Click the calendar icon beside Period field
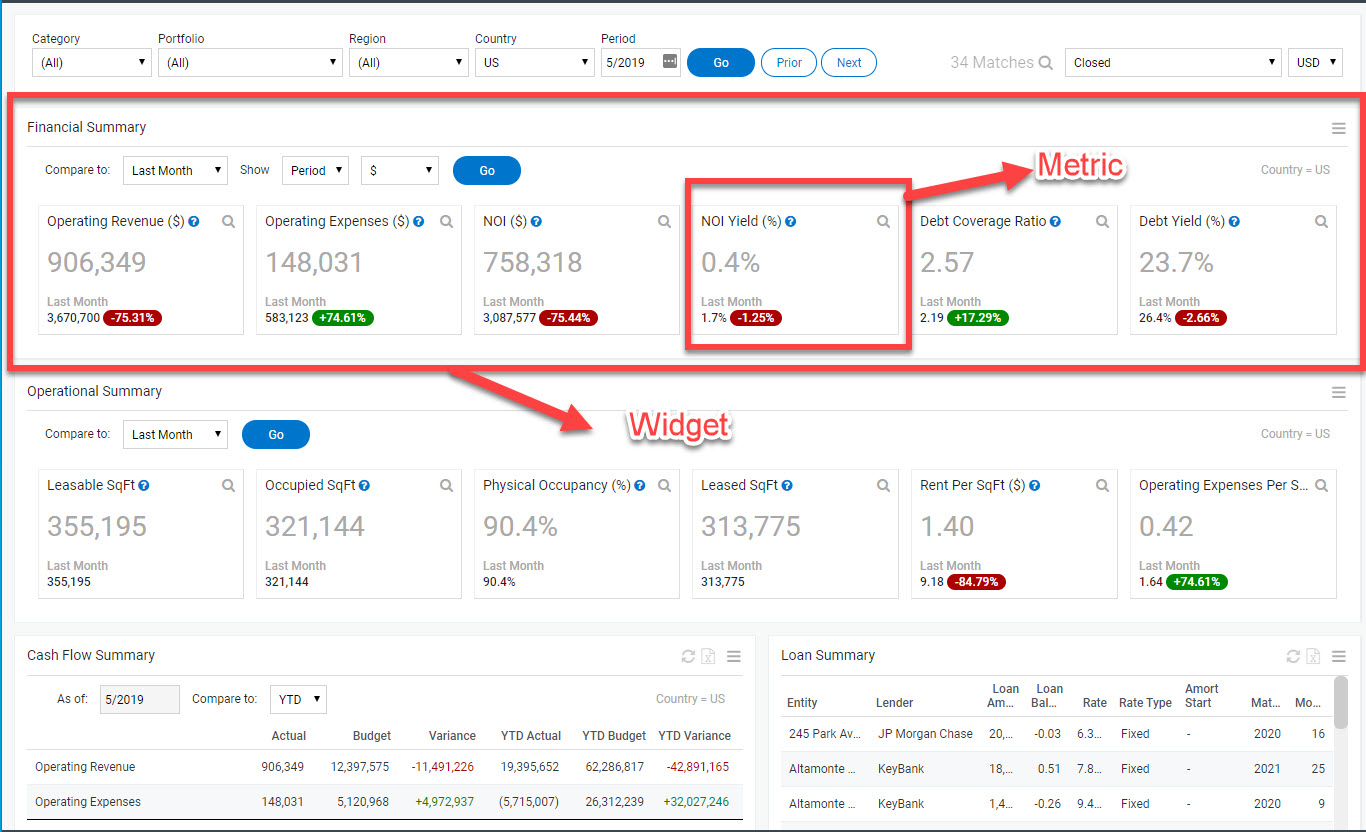Screen dimensions: 1366x832 (670, 62)
